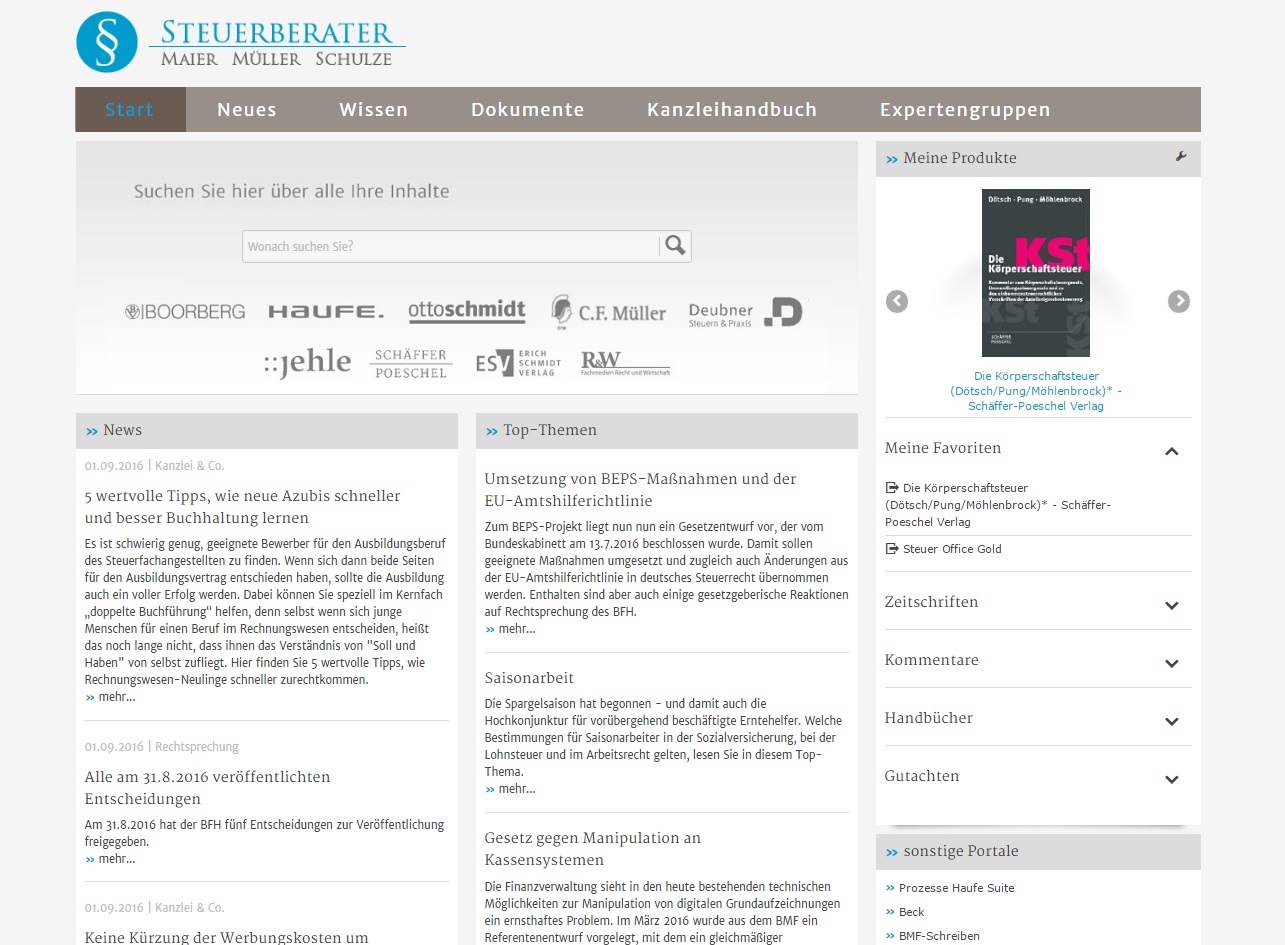The width and height of the screenshot is (1285, 945).
Task: Open the Schäffer Poeschel publisher logo
Action: (411, 364)
